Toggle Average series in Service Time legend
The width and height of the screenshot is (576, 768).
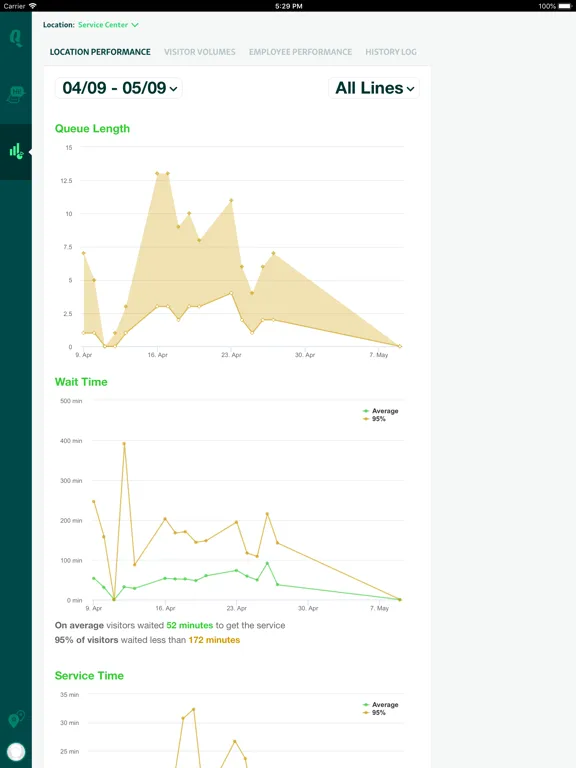pyautogui.click(x=381, y=705)
